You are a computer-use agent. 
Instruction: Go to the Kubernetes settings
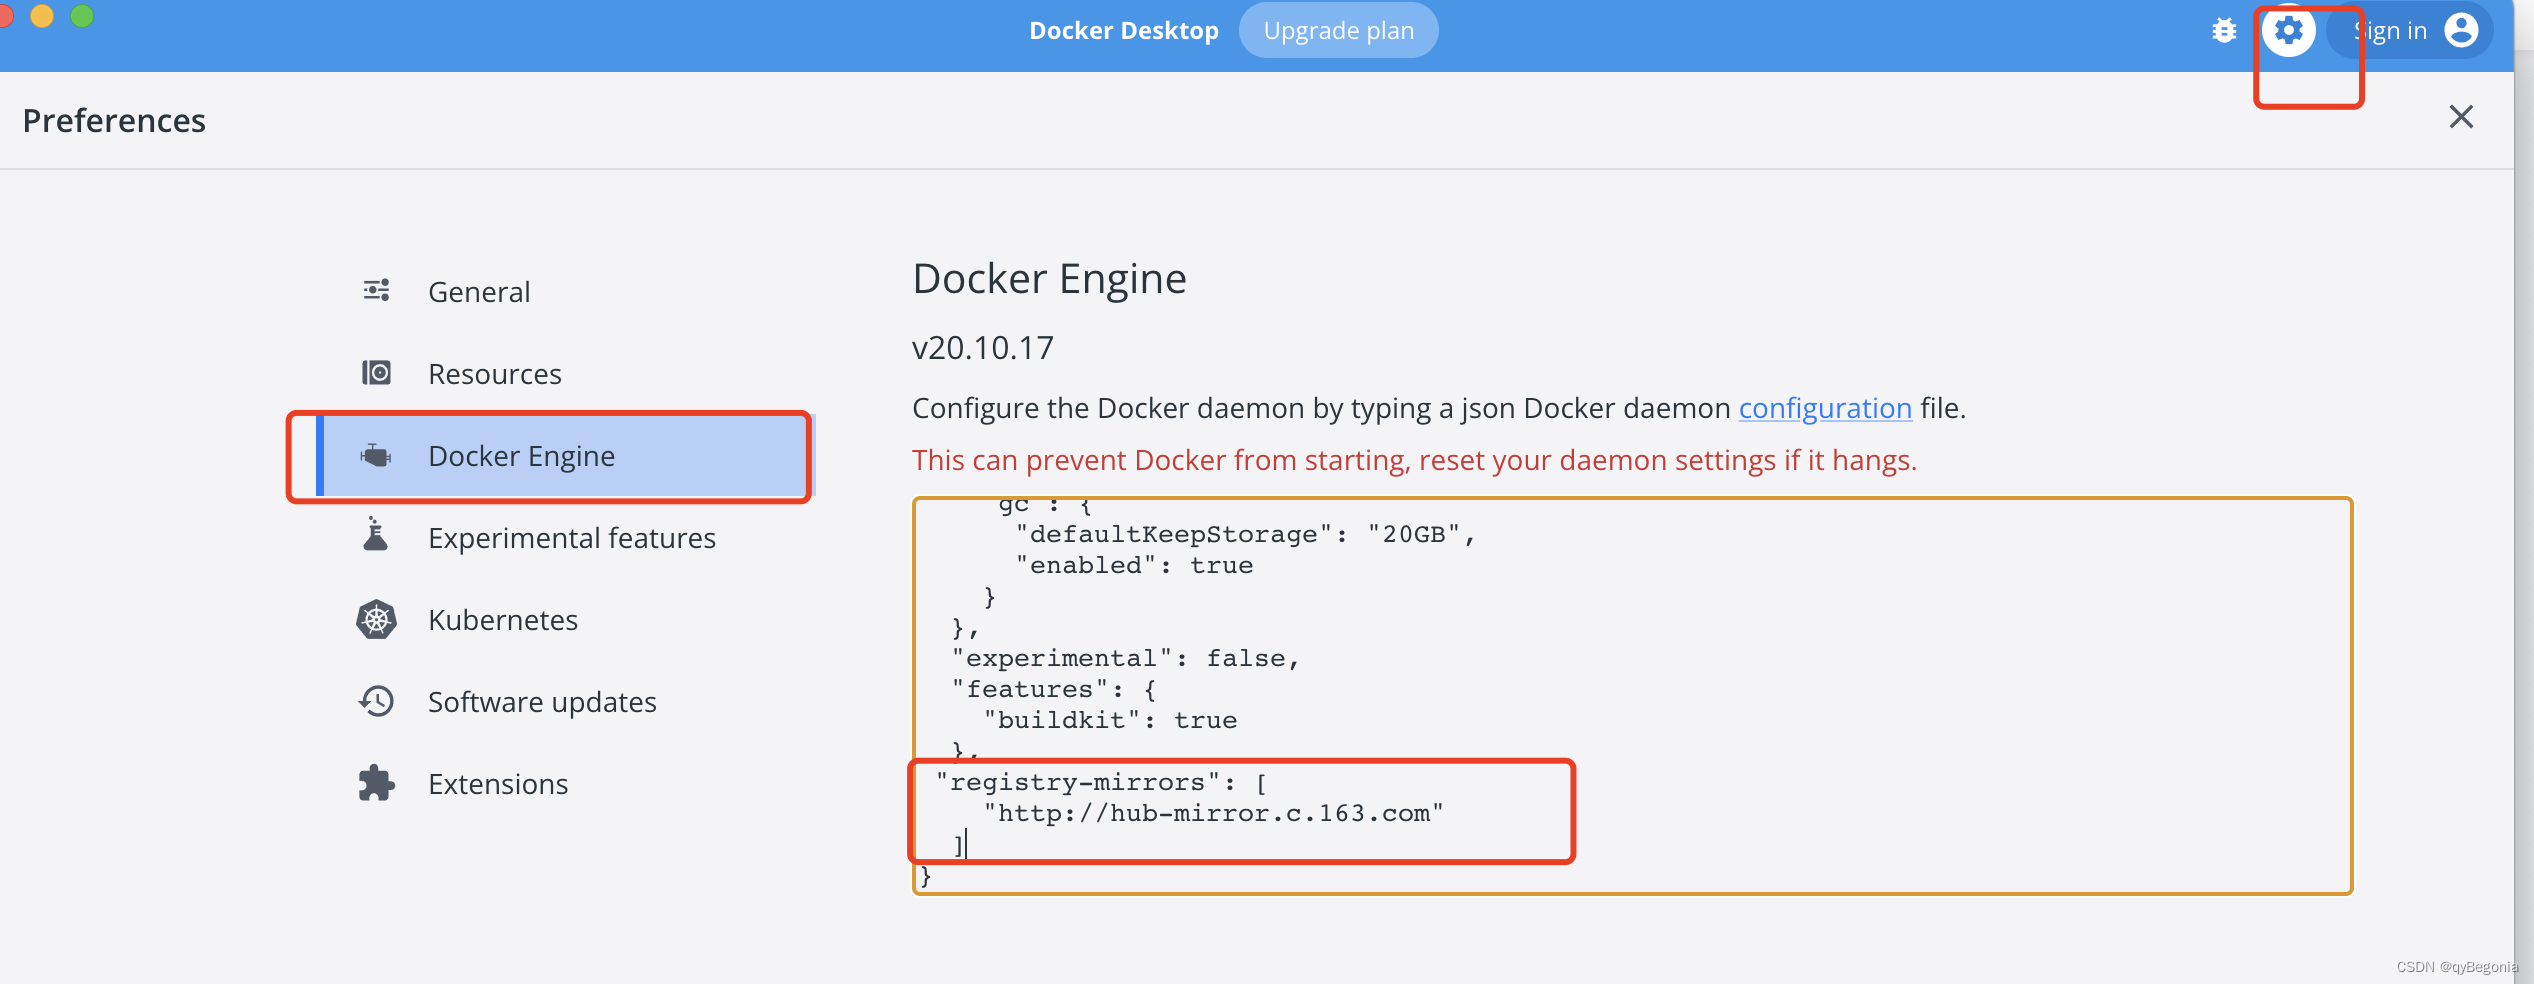pos(566,619)
